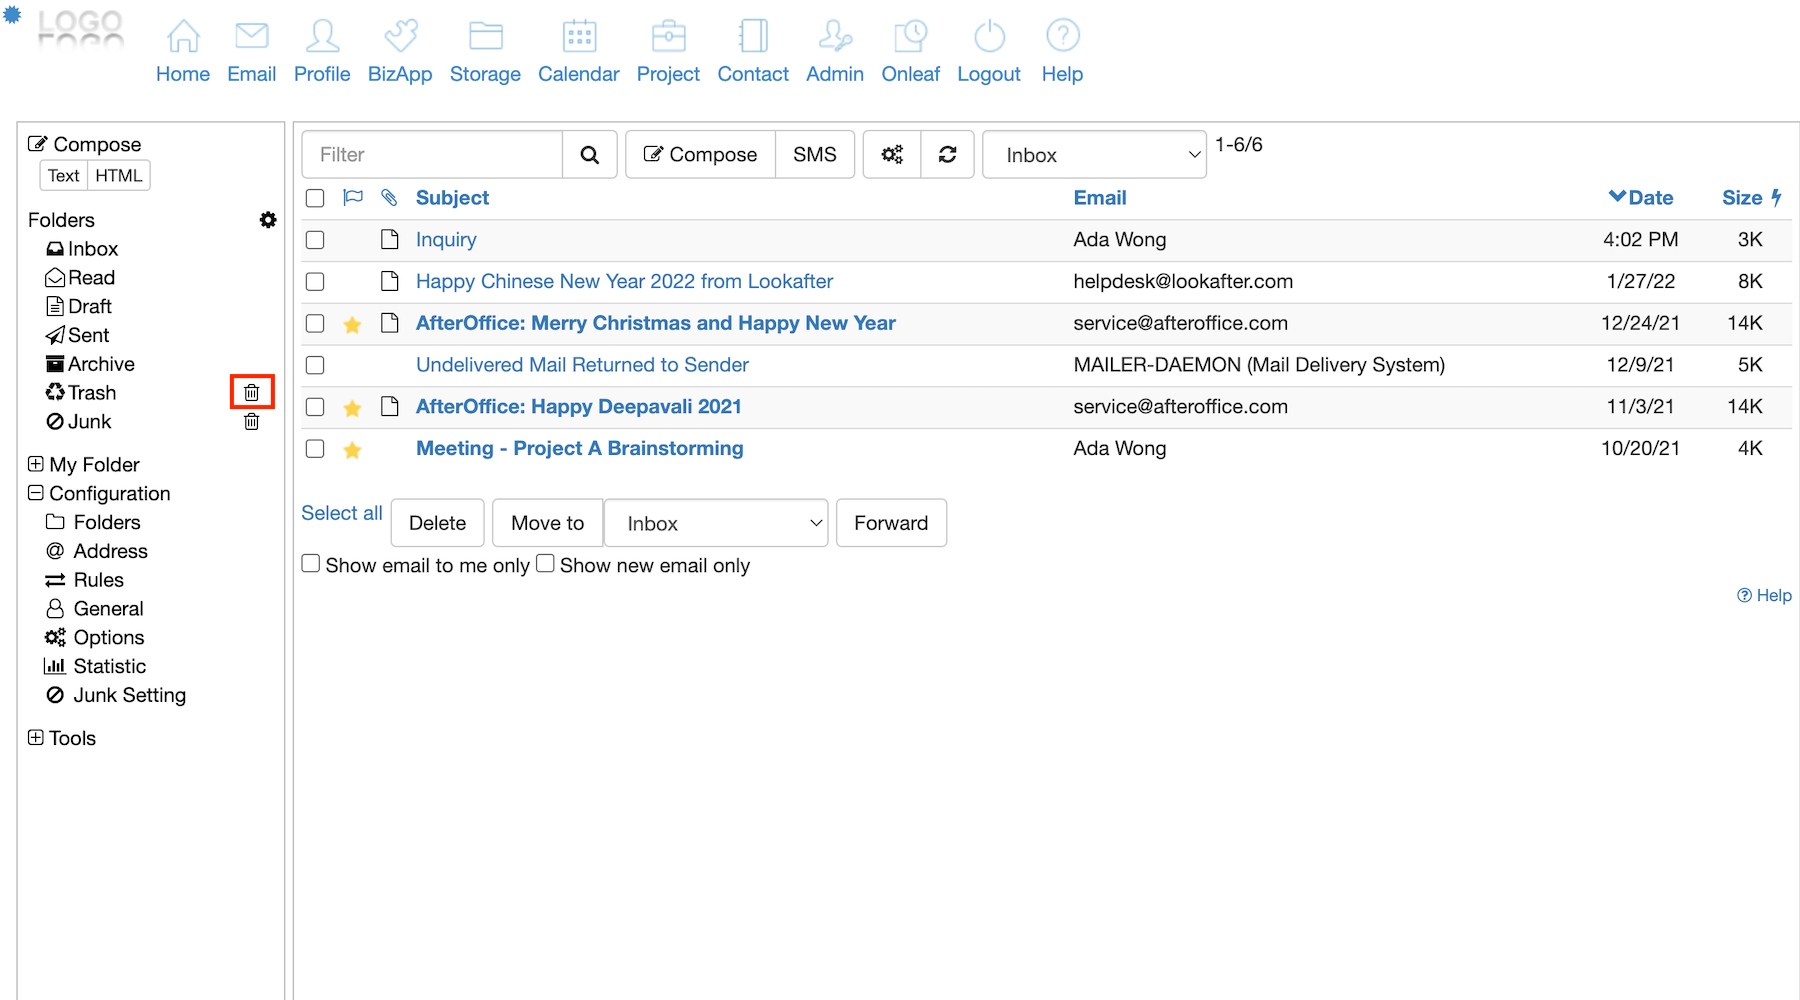The height and width of the screenshot is (1000, 1800).
Task: Click the search magnifier icon next to the filter
Action: [590, 155]
